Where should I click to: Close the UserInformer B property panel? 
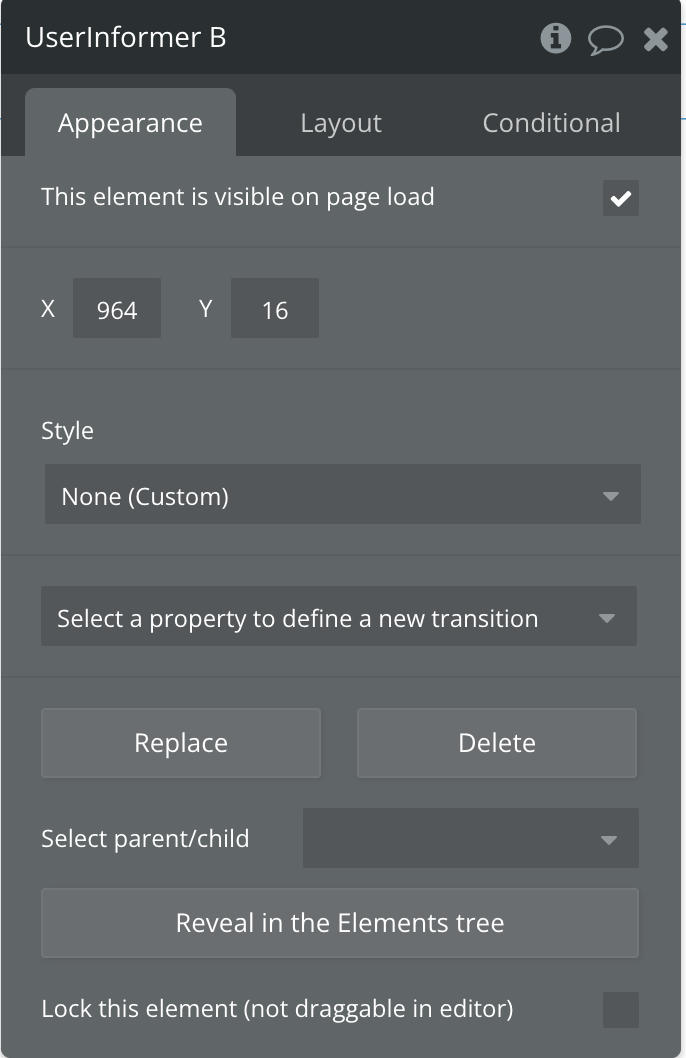(x=656, y=39)
